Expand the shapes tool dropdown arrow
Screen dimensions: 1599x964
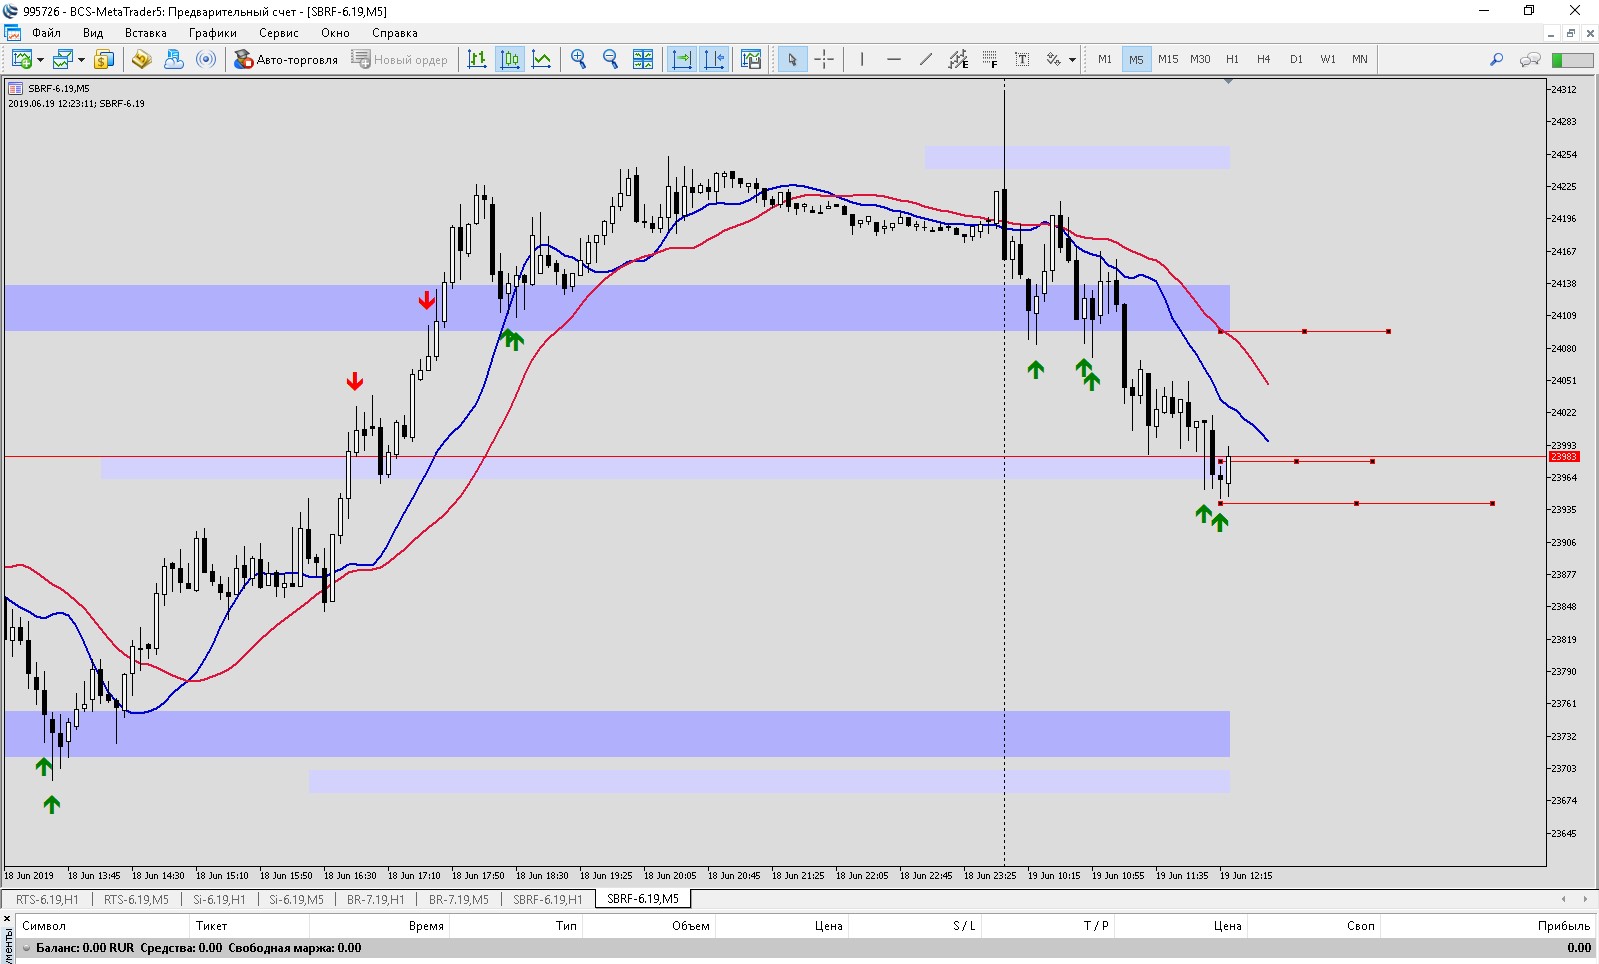pyautogui.click(x=1072, y=60)
